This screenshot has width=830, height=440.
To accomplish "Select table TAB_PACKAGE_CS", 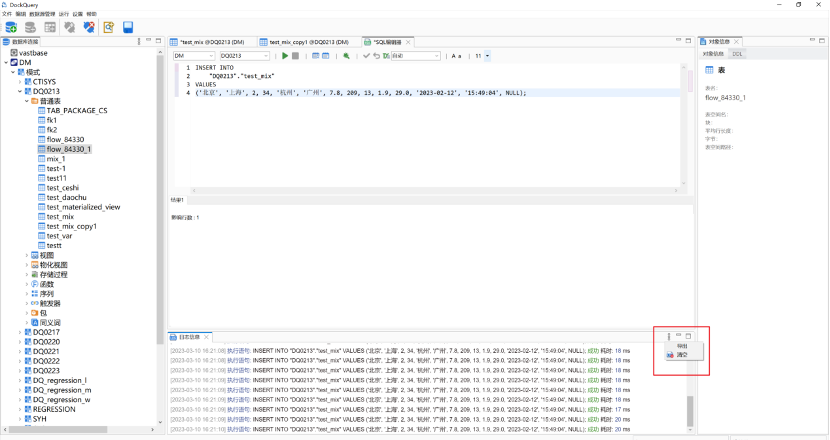I will (x=77, y=111).
